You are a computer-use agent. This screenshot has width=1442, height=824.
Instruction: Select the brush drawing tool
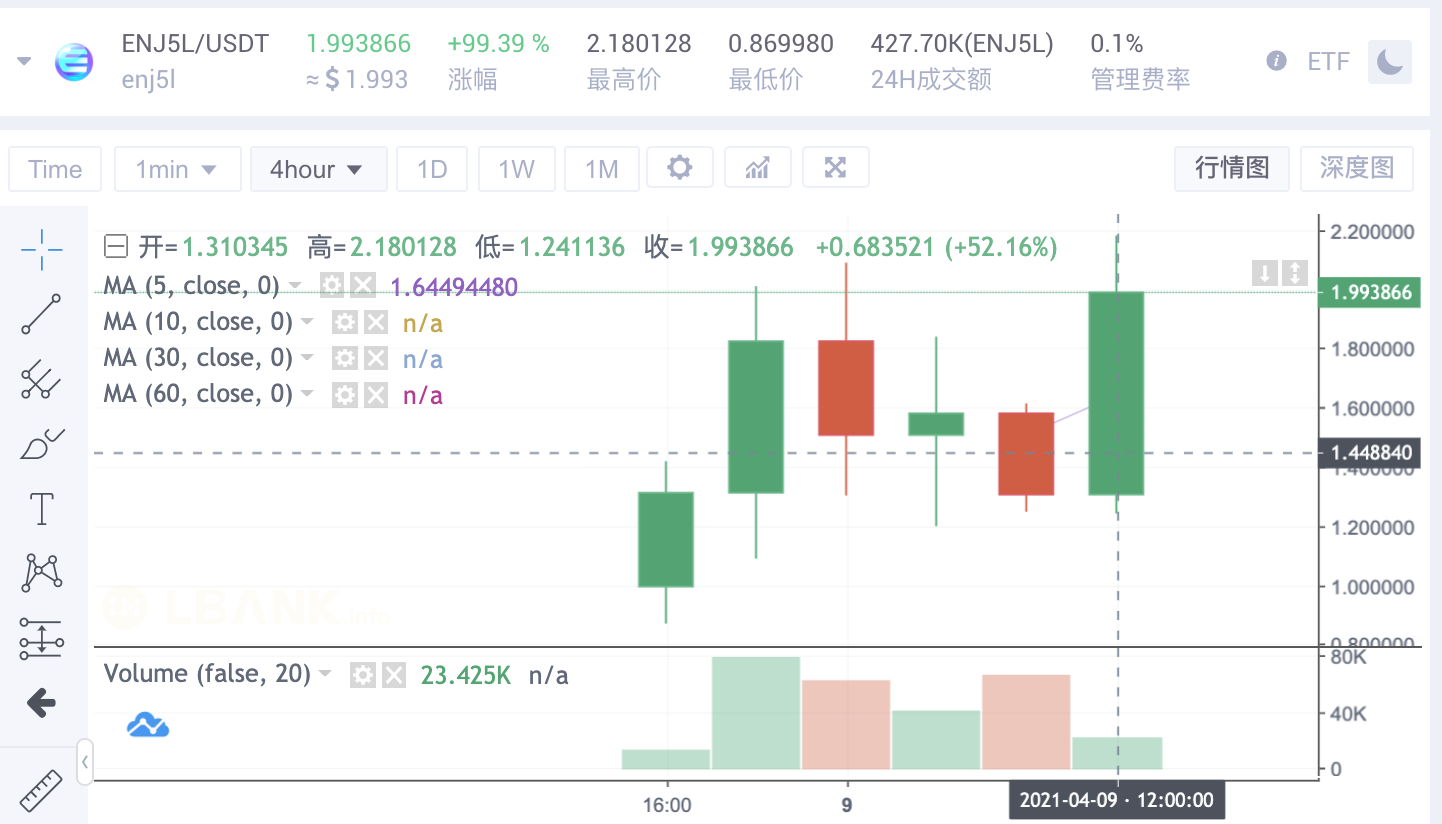(x=40, y=443)
